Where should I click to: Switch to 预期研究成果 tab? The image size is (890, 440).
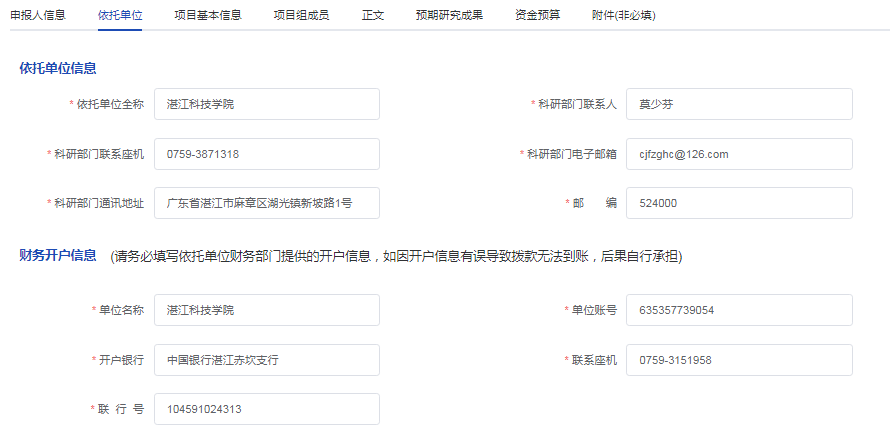[450, 15]
